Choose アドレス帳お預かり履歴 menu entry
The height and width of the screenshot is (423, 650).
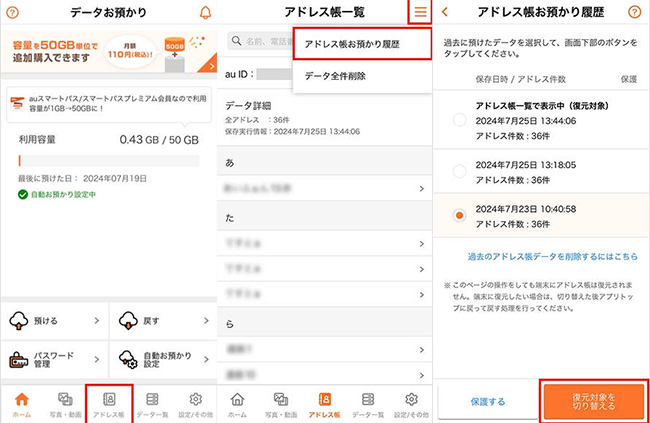[x=362, y=44]
